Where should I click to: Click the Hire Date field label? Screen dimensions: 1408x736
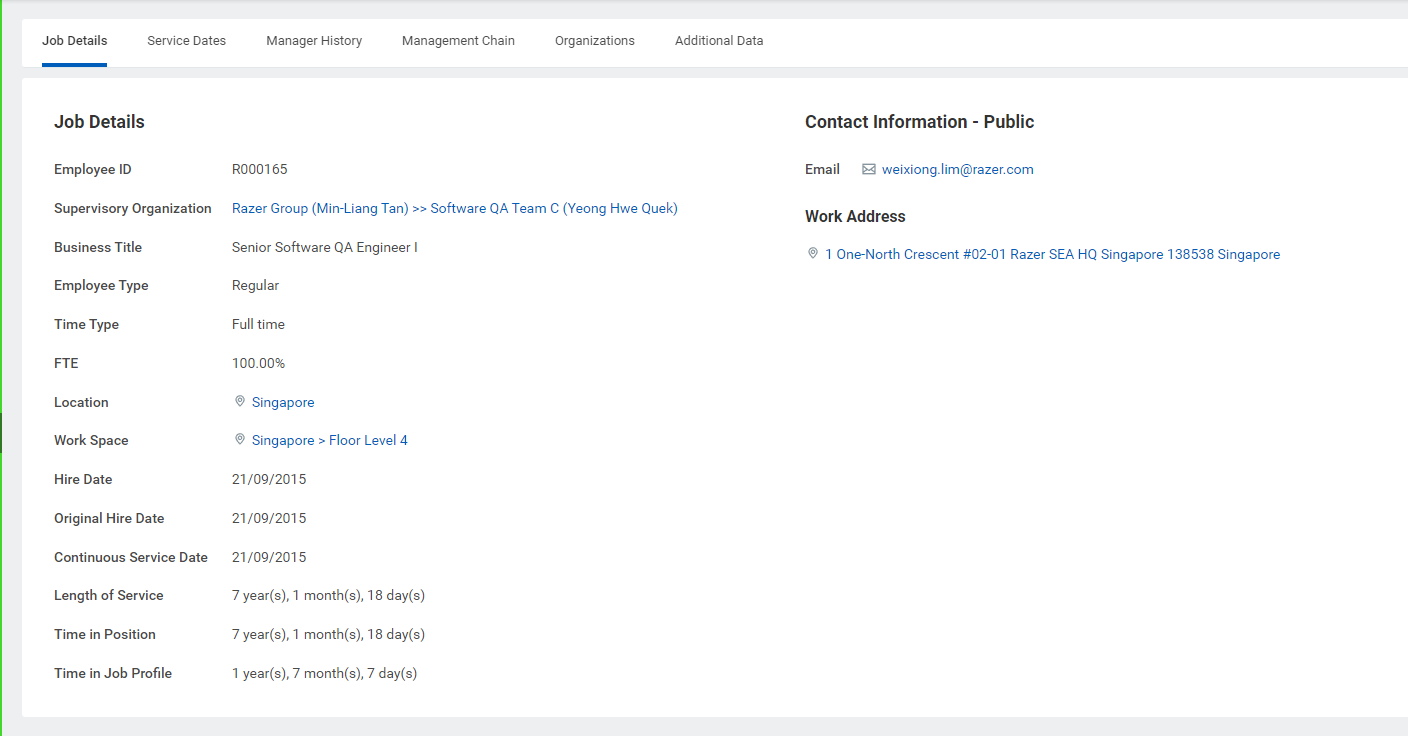click(83, 479)
